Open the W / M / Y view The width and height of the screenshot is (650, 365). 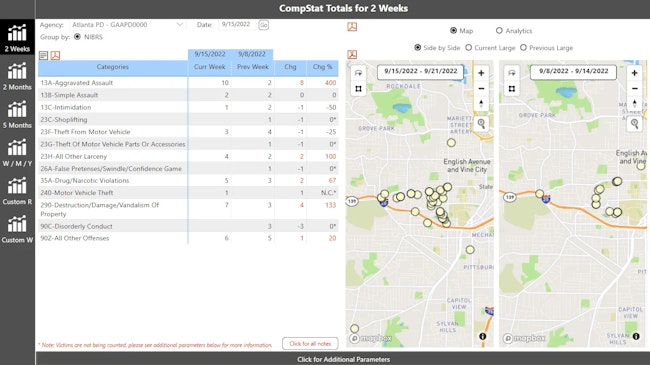tap(17, 153)
